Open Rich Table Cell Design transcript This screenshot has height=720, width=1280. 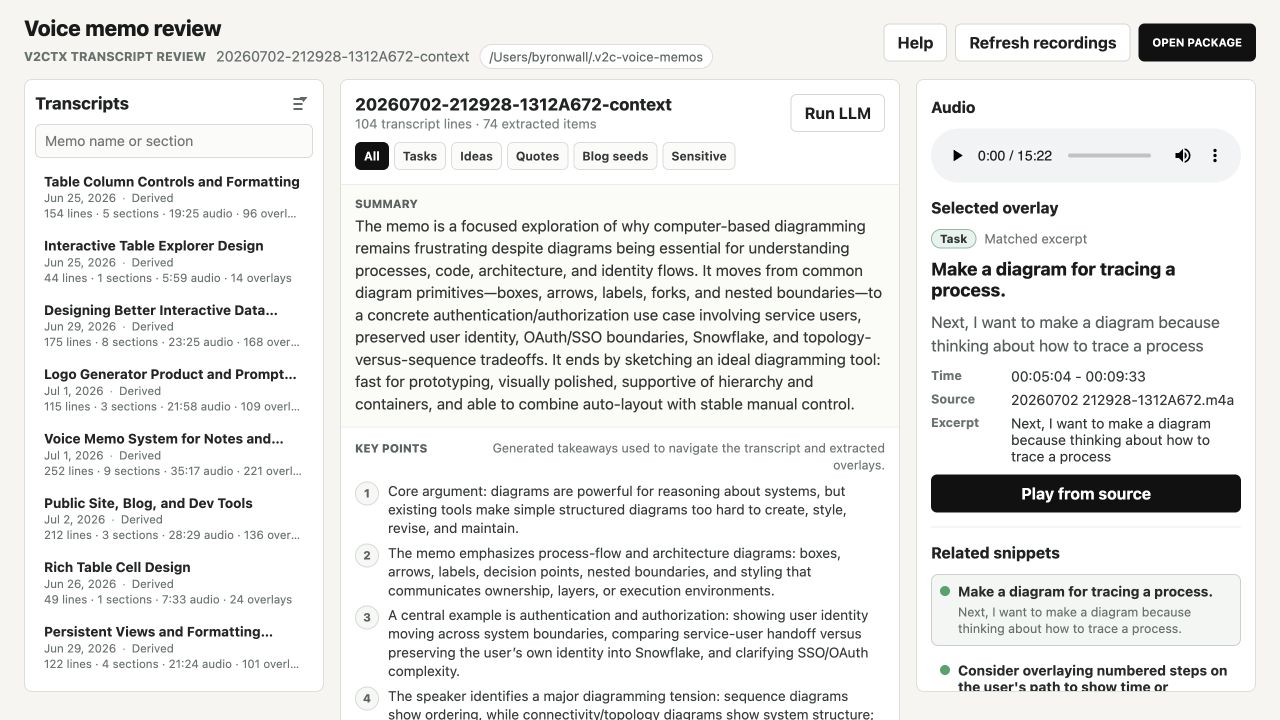click(x=174, y=582)
